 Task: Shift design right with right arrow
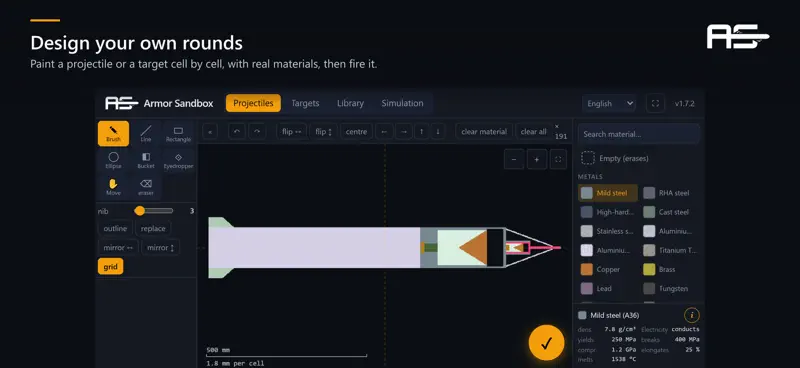coord(403,132)
